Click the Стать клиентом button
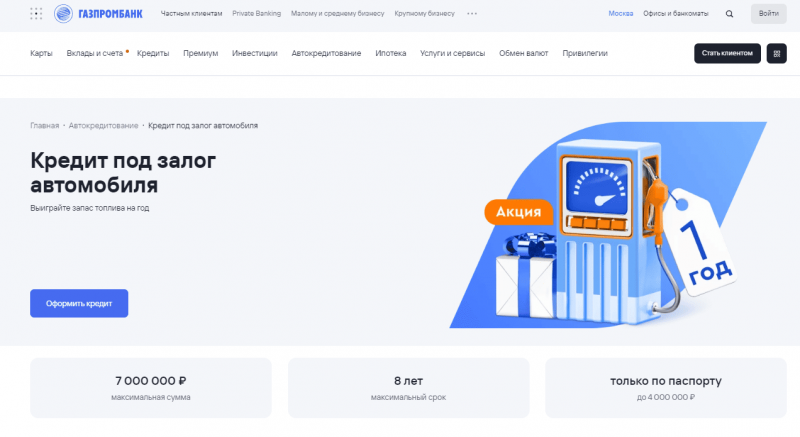This screenshot has height=437, width=800. (727, 53)
